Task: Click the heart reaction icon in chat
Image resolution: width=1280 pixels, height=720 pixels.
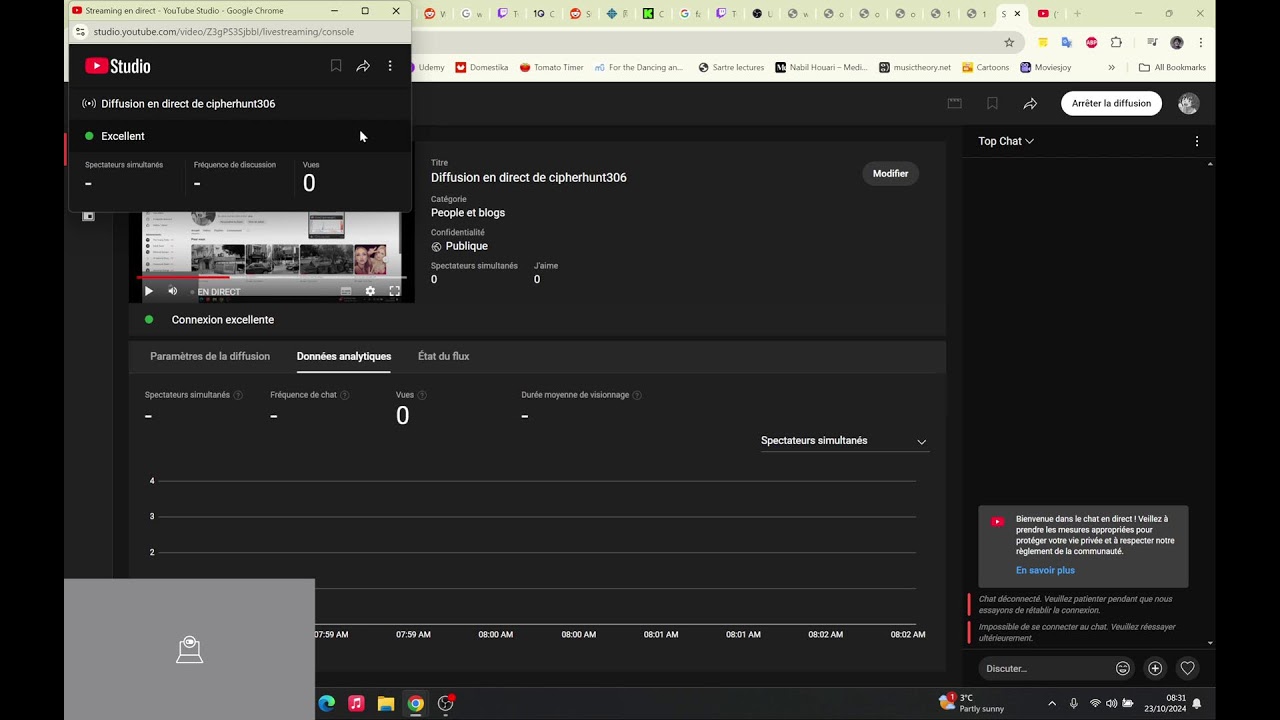Action: (x=1187, y=668)
